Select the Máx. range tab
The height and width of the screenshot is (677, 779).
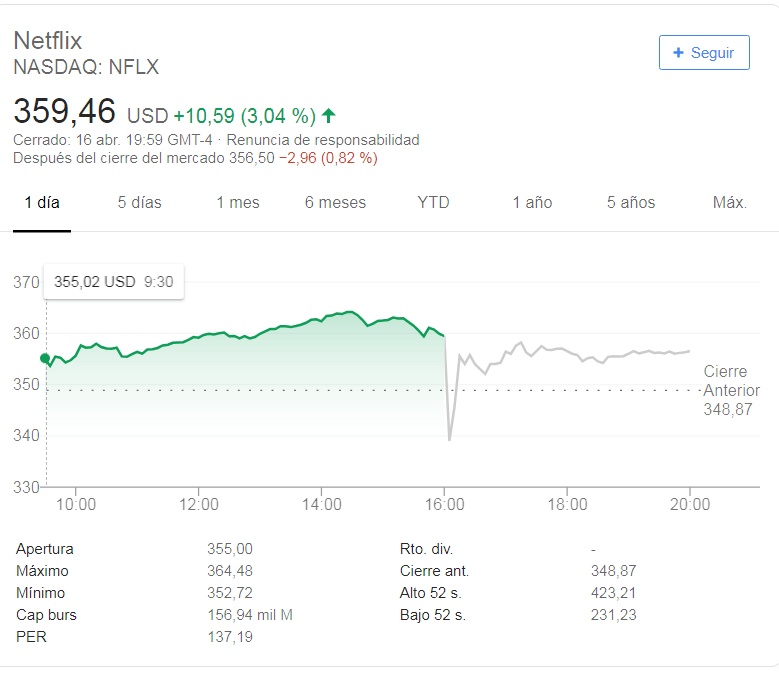coord(730,202)
